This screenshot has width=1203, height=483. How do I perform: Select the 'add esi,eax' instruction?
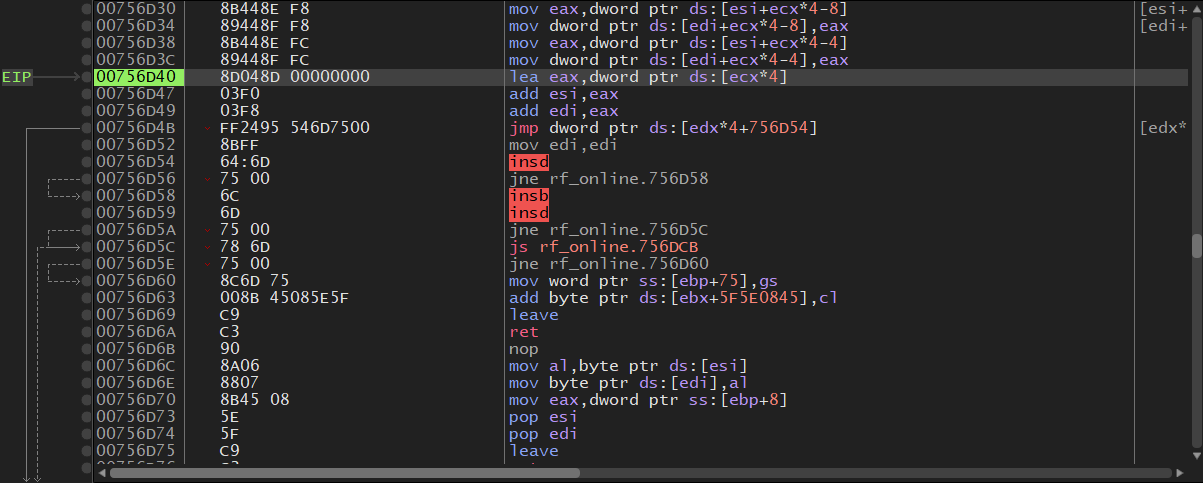tap(564, 94)
